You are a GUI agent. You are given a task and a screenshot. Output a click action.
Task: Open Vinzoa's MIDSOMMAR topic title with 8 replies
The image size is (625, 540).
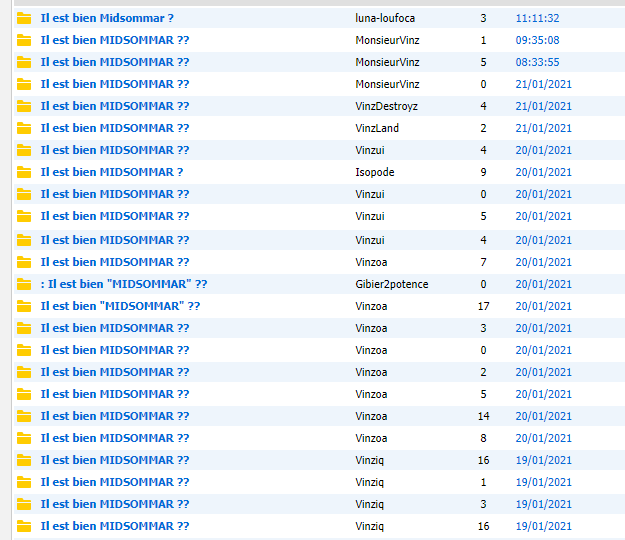click(115, 438)
